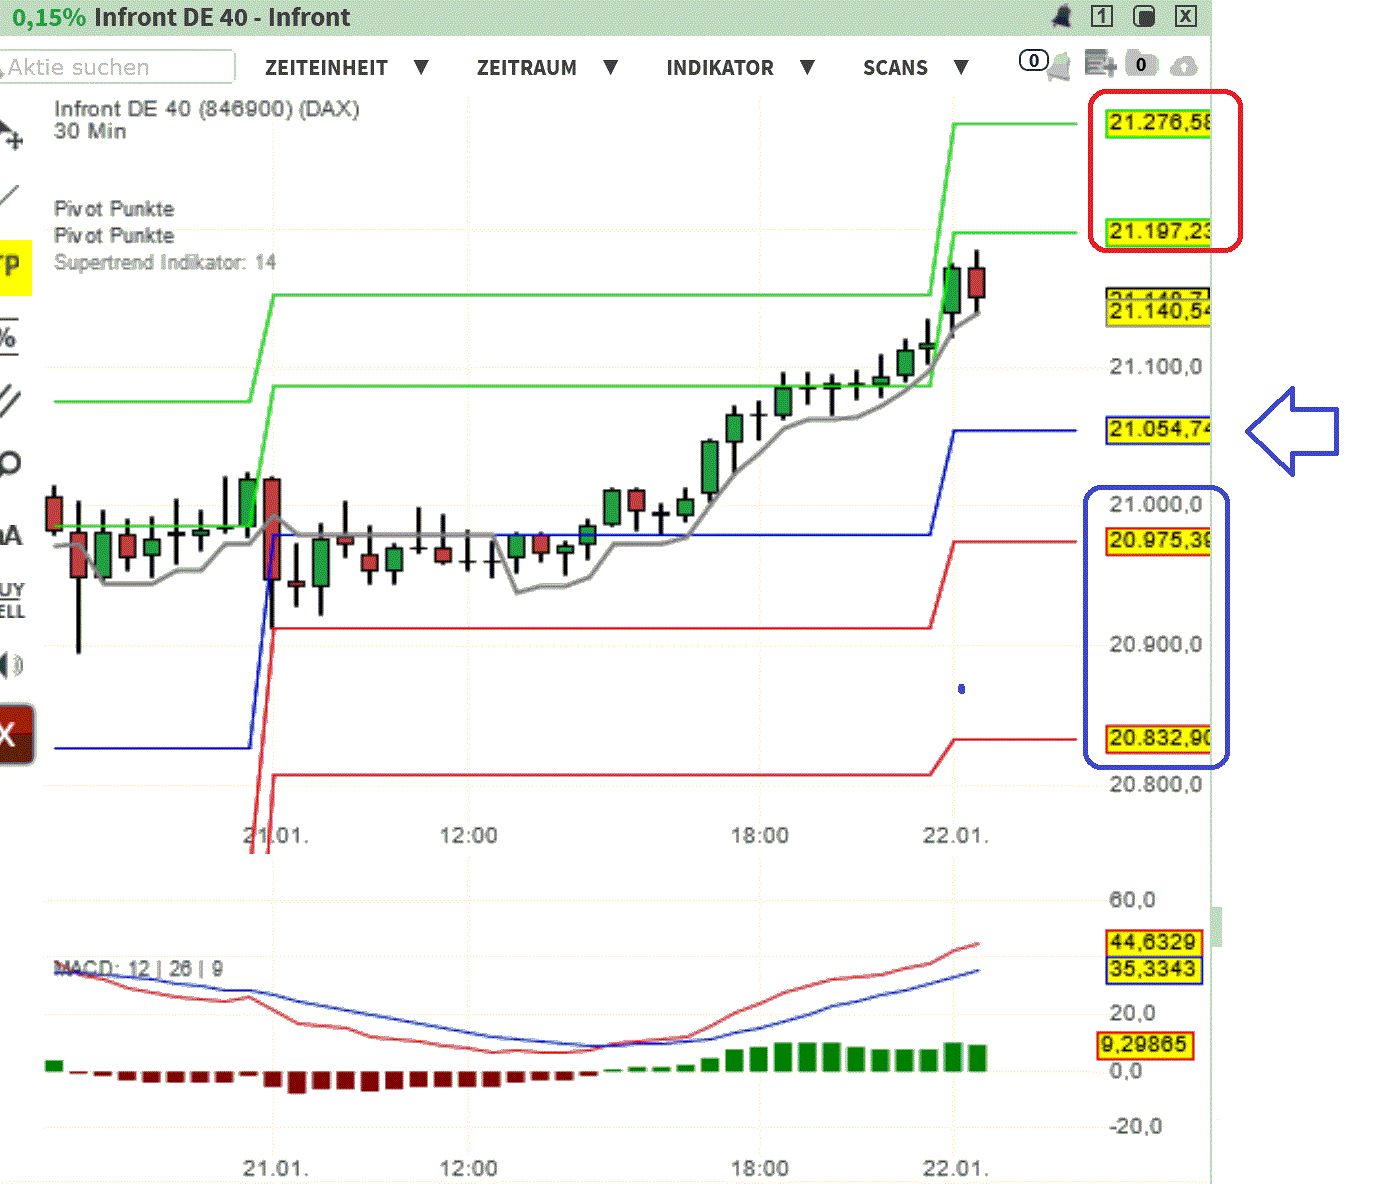Viewport: 1397px width, 1197px height.
Task: Click the dark bell icon in title bar
Action: pyautogui.click(x=1061, y=16)
